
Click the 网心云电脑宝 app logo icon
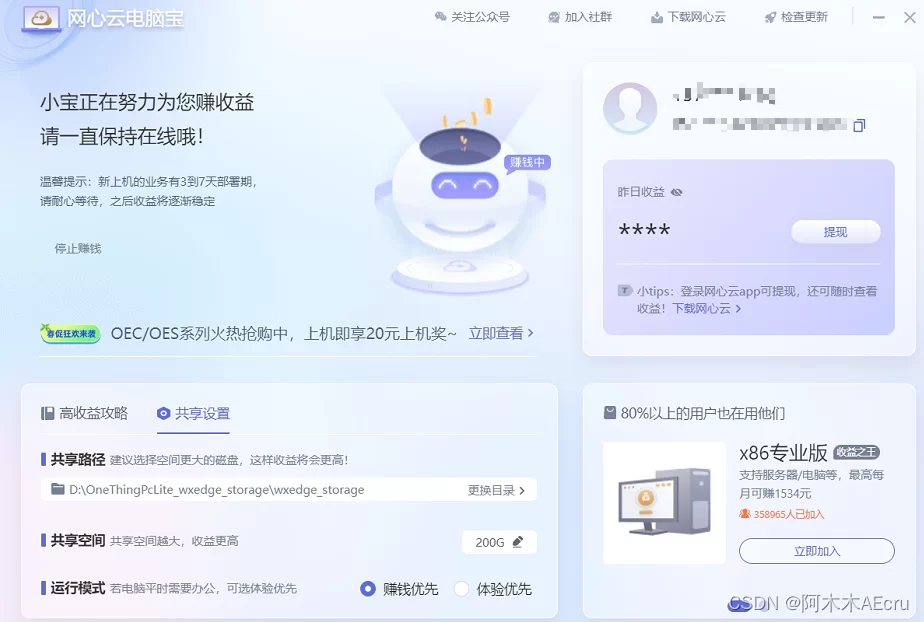tap(40, 19)
